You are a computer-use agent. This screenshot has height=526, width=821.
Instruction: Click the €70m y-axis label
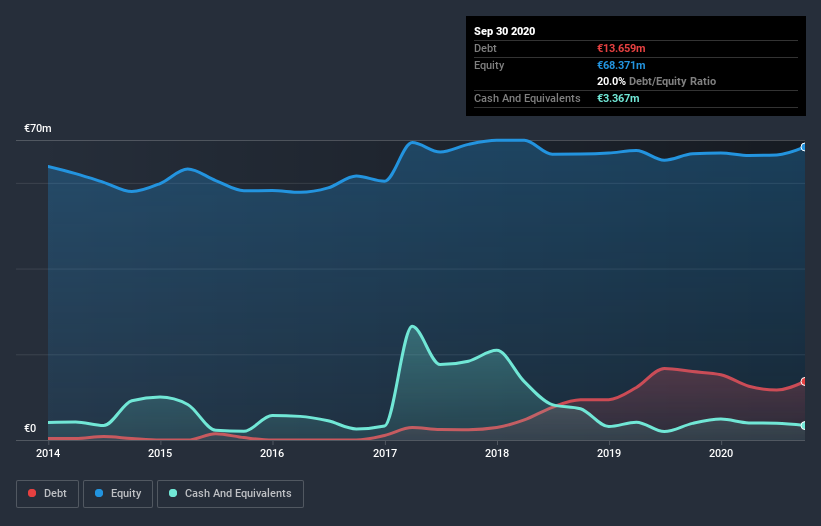[38, 128]
